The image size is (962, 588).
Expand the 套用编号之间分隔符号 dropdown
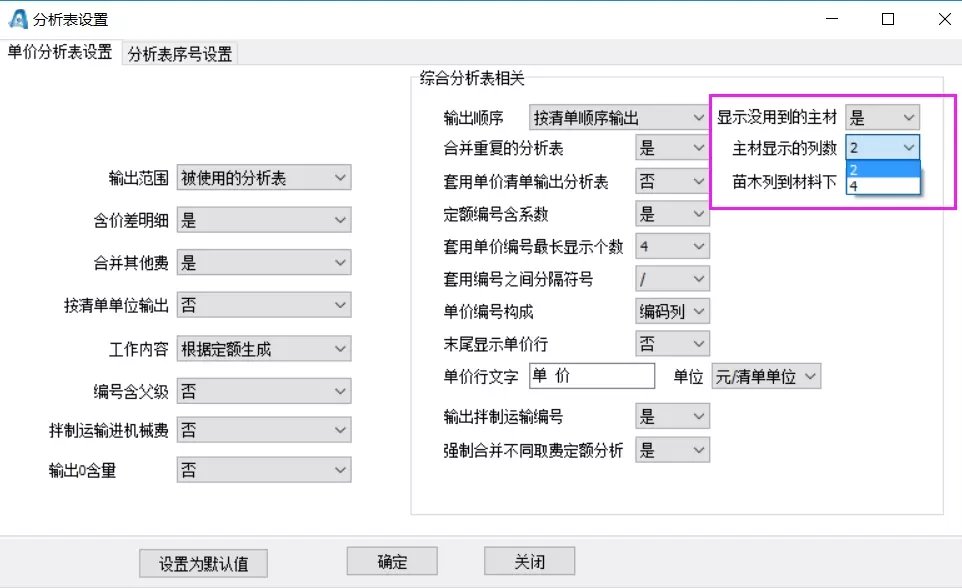pyautogui.click(x=672, y=279)
